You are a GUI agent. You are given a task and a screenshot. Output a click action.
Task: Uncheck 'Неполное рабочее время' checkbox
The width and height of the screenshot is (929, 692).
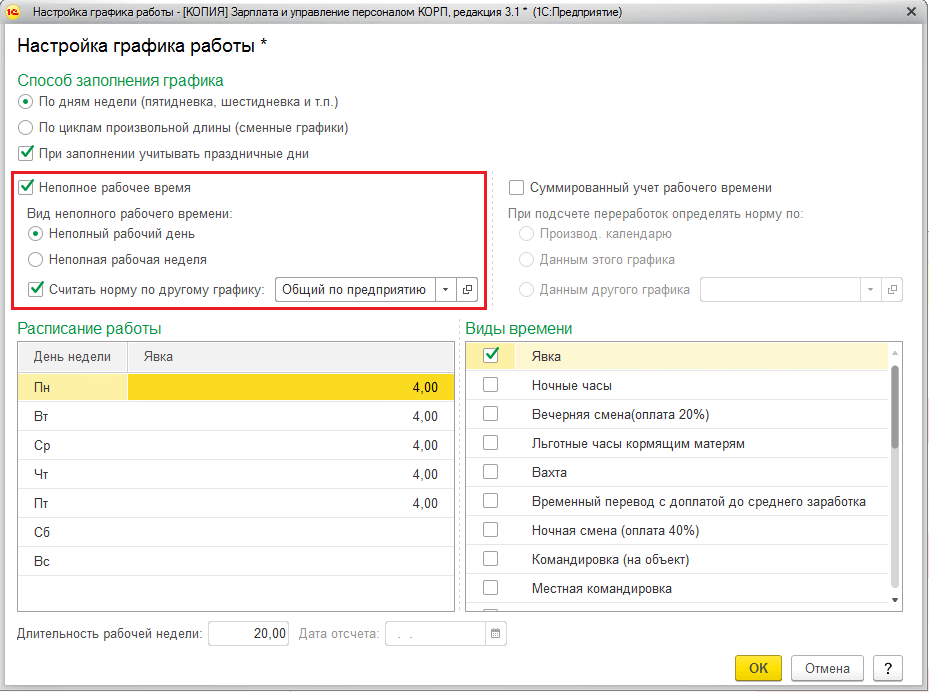pyautogui.click(x=25, y=187)
